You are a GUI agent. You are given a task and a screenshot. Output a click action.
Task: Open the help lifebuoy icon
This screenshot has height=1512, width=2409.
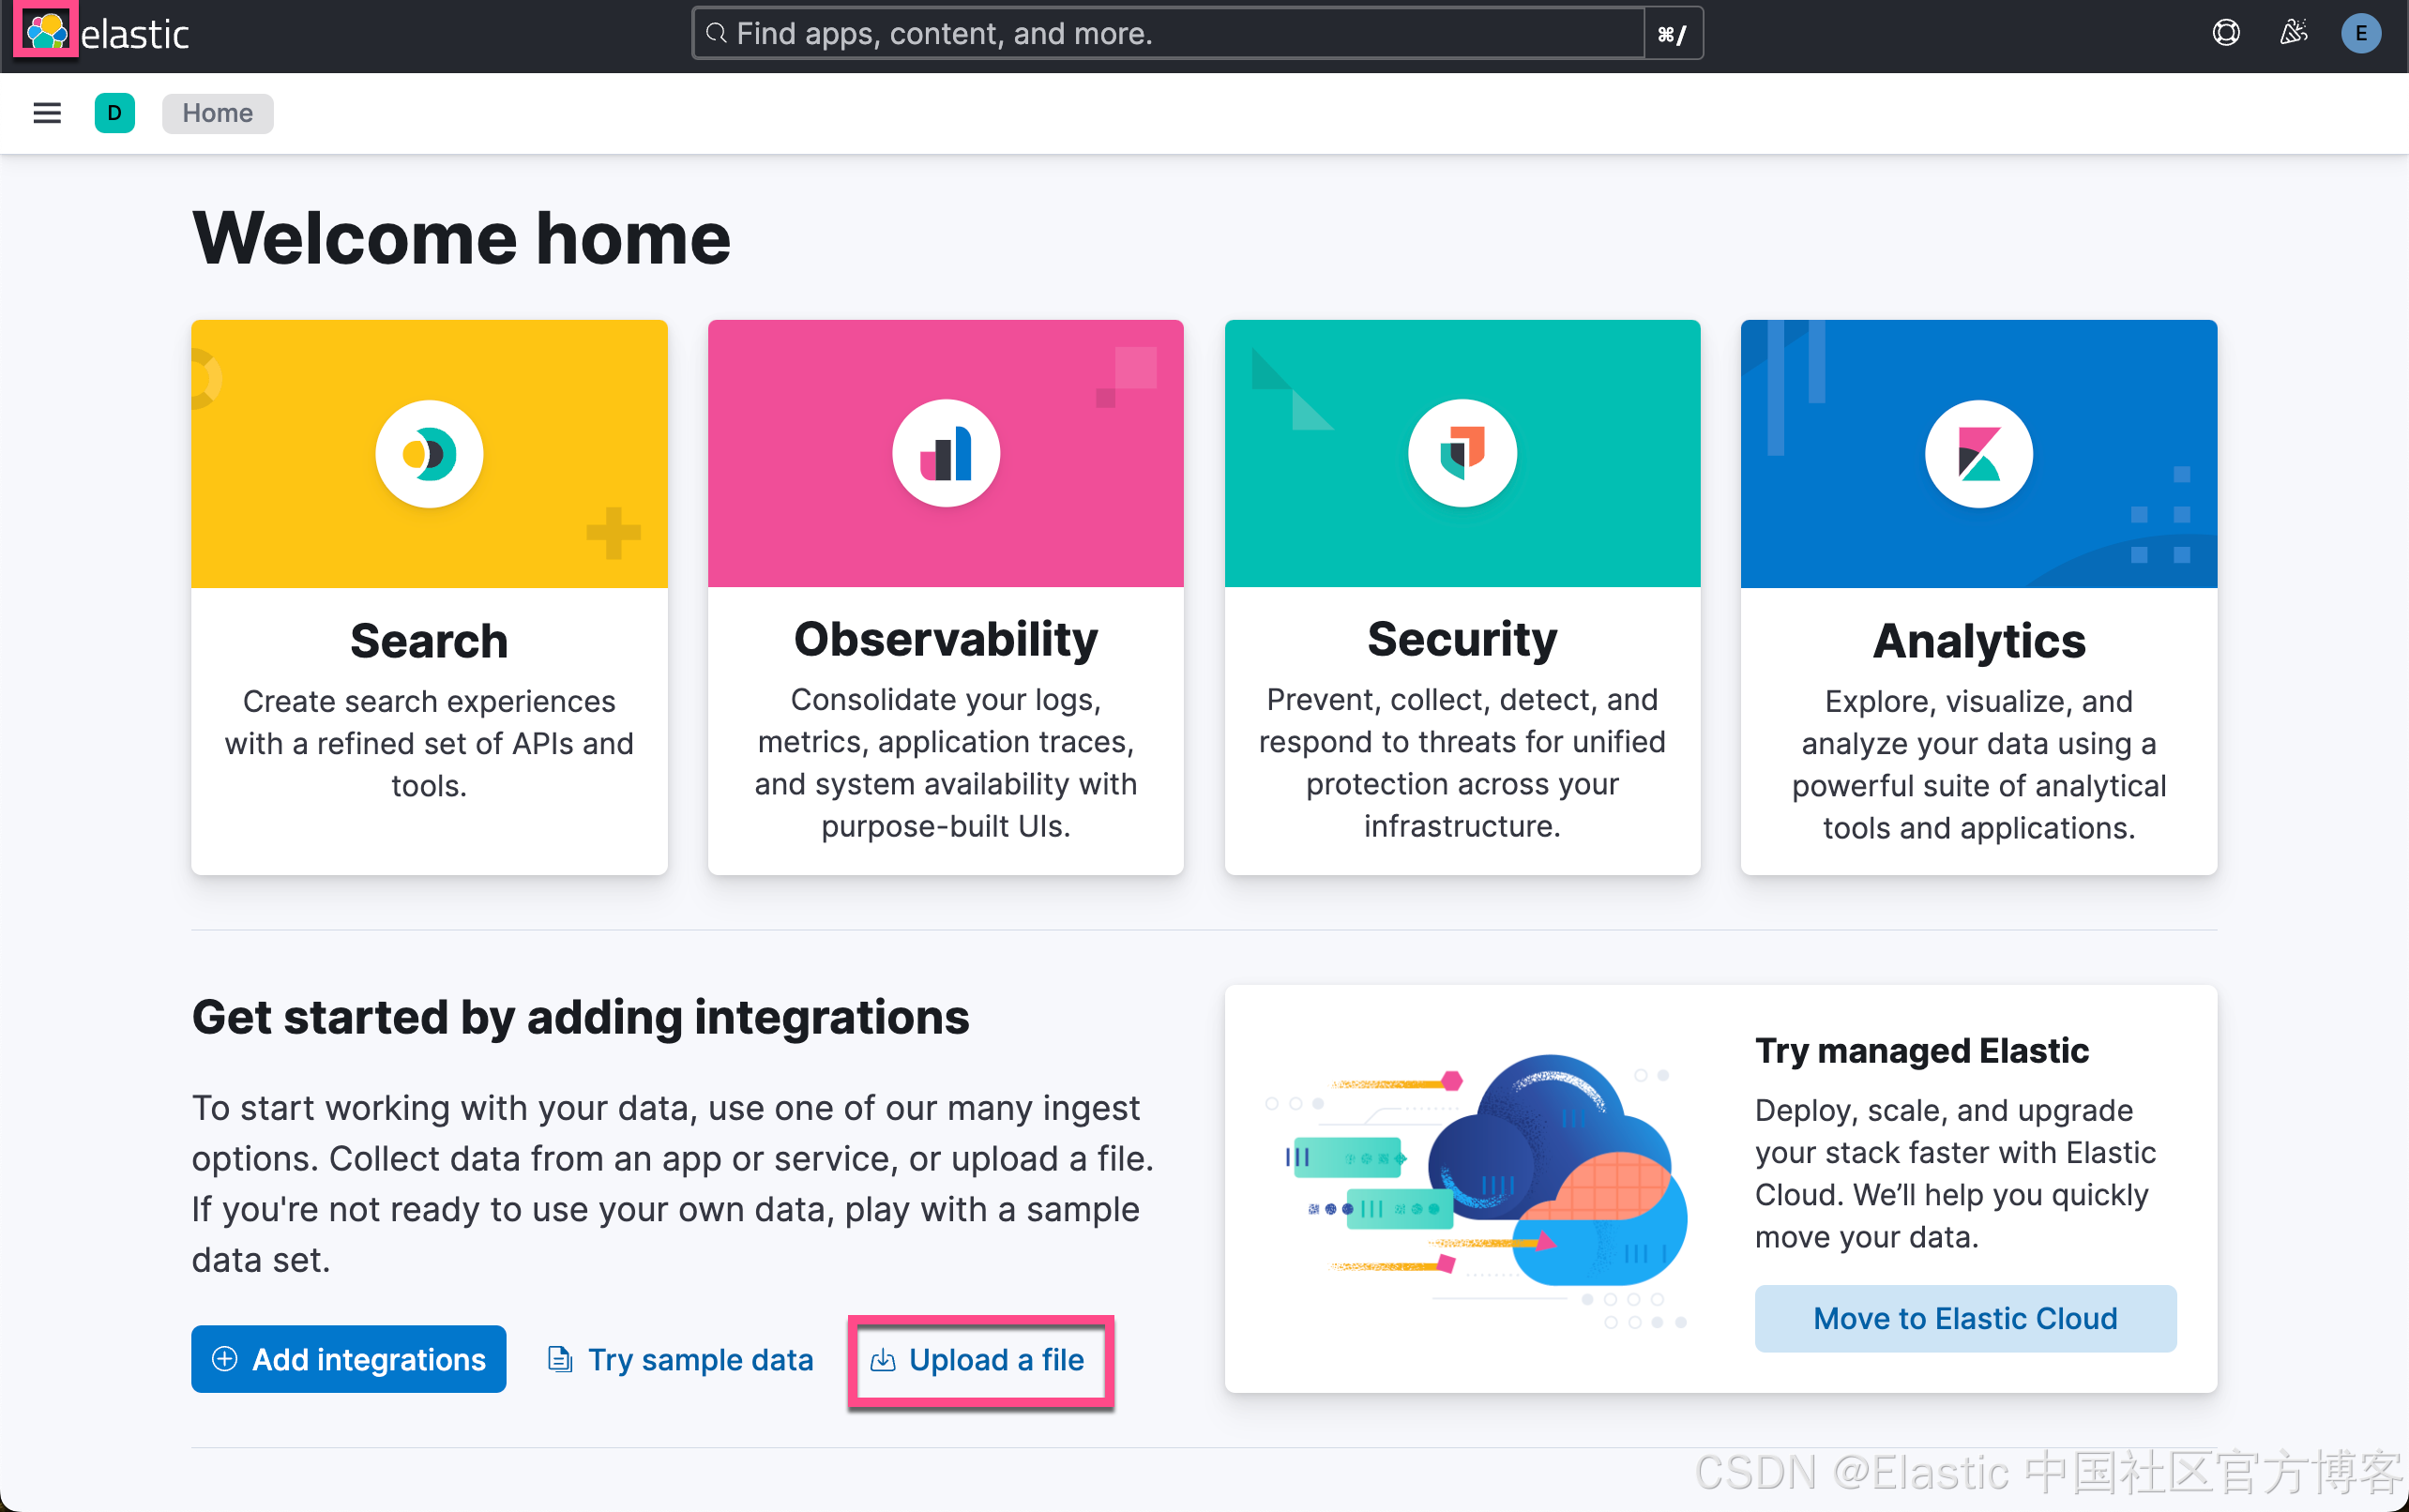pos(2225,32)
